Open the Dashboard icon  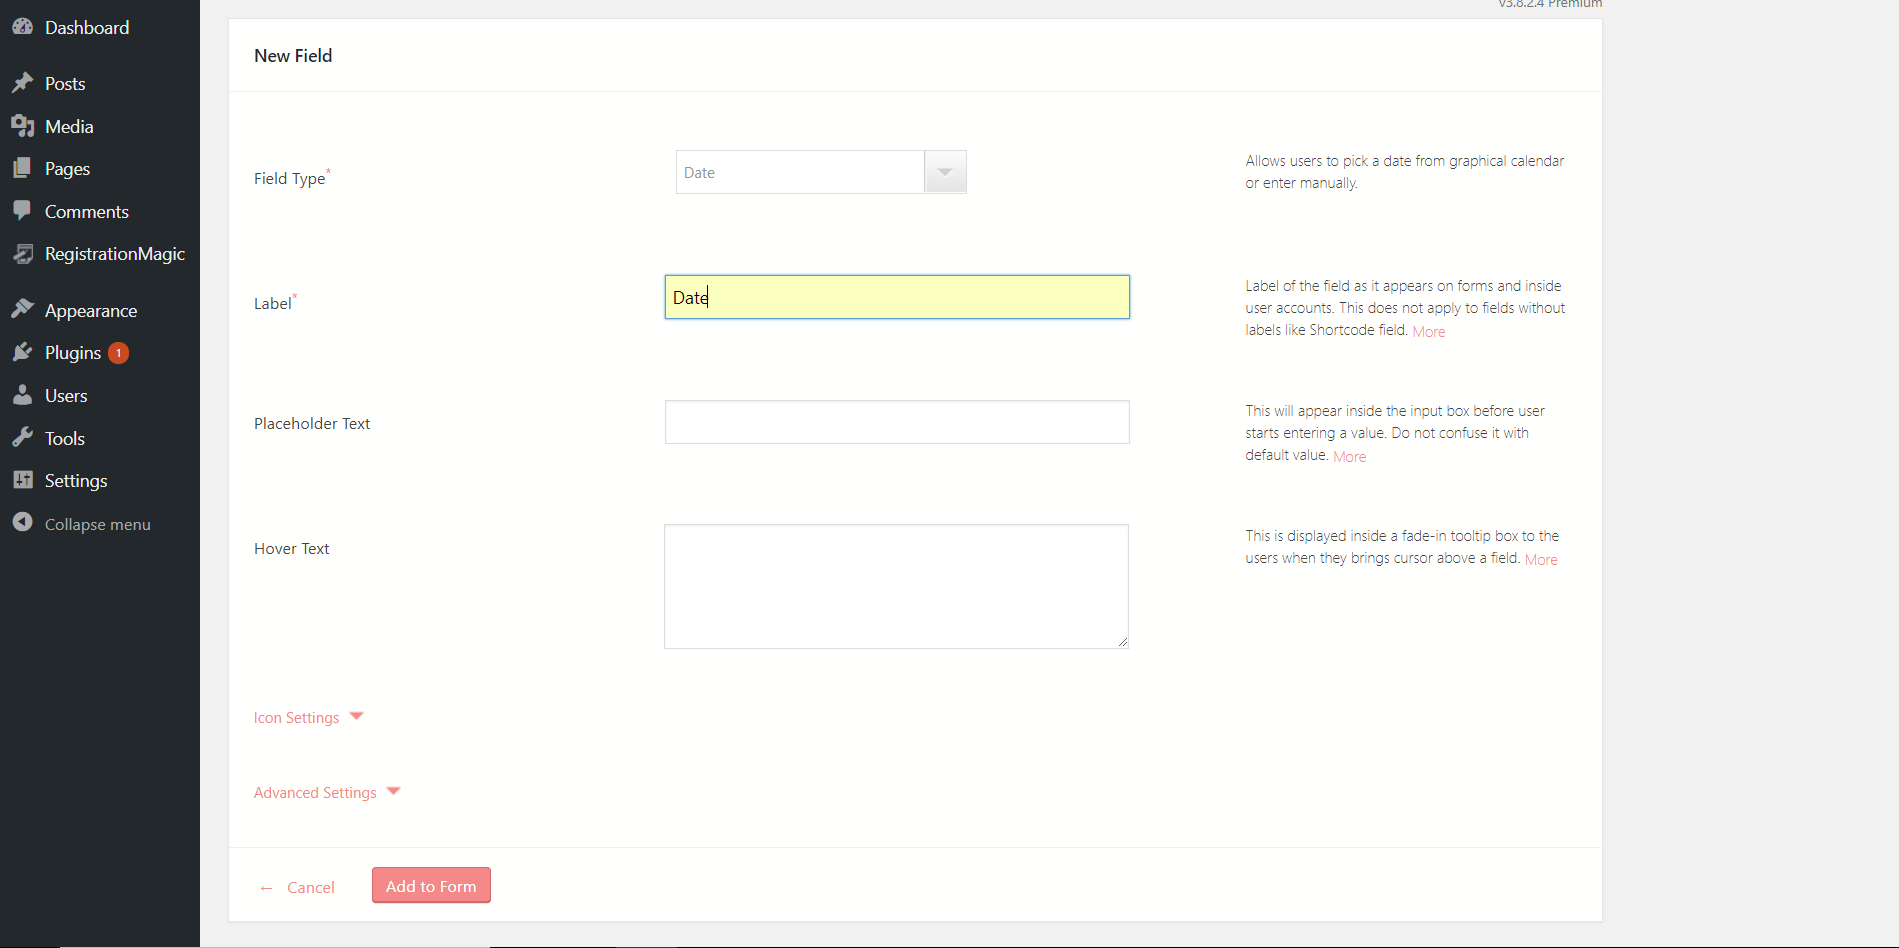[x=23, y=26]
